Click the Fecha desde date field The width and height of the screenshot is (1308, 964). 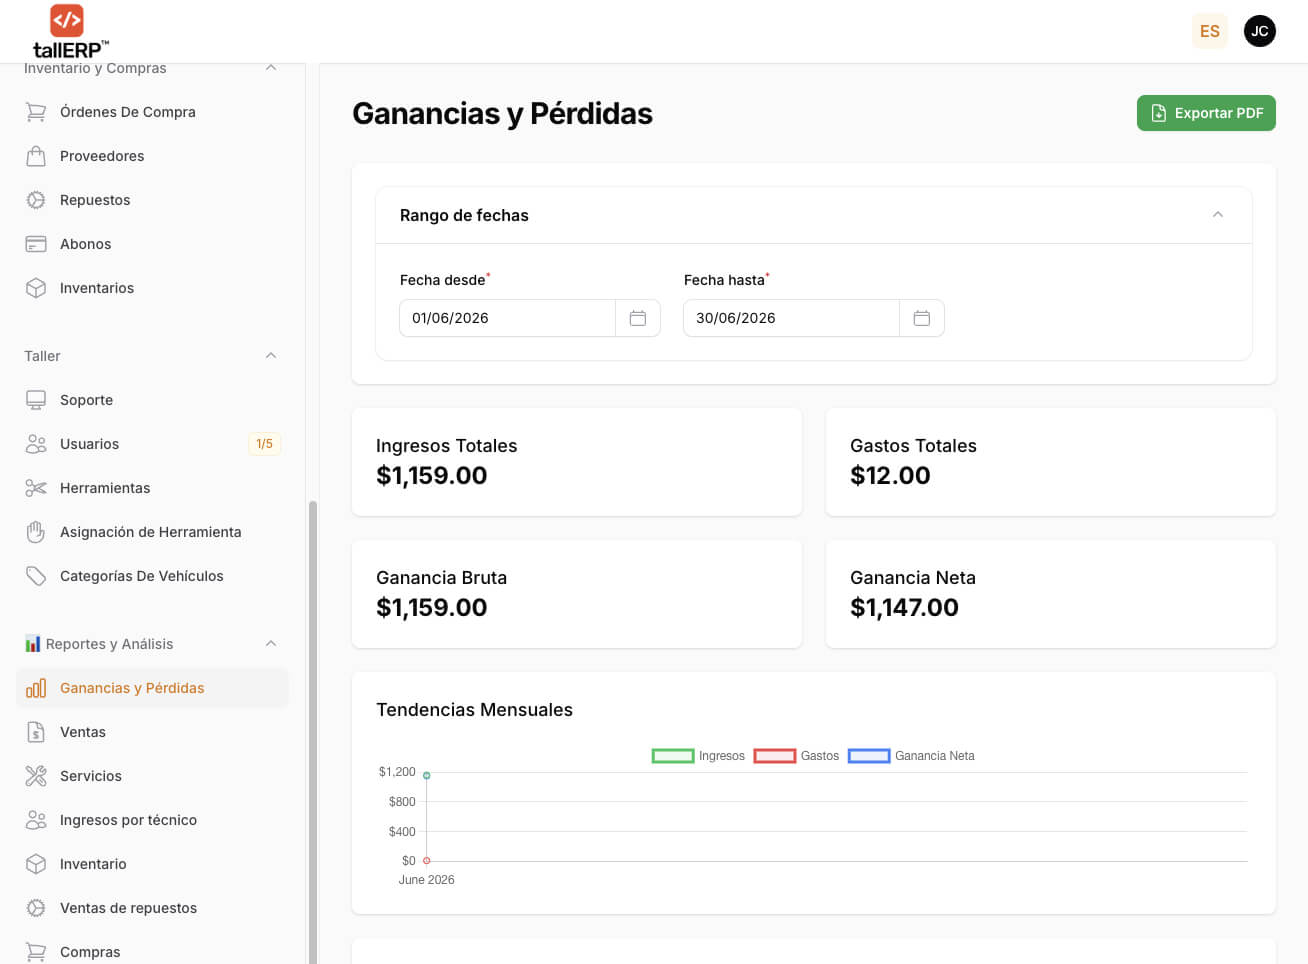(x=507, y=318)
